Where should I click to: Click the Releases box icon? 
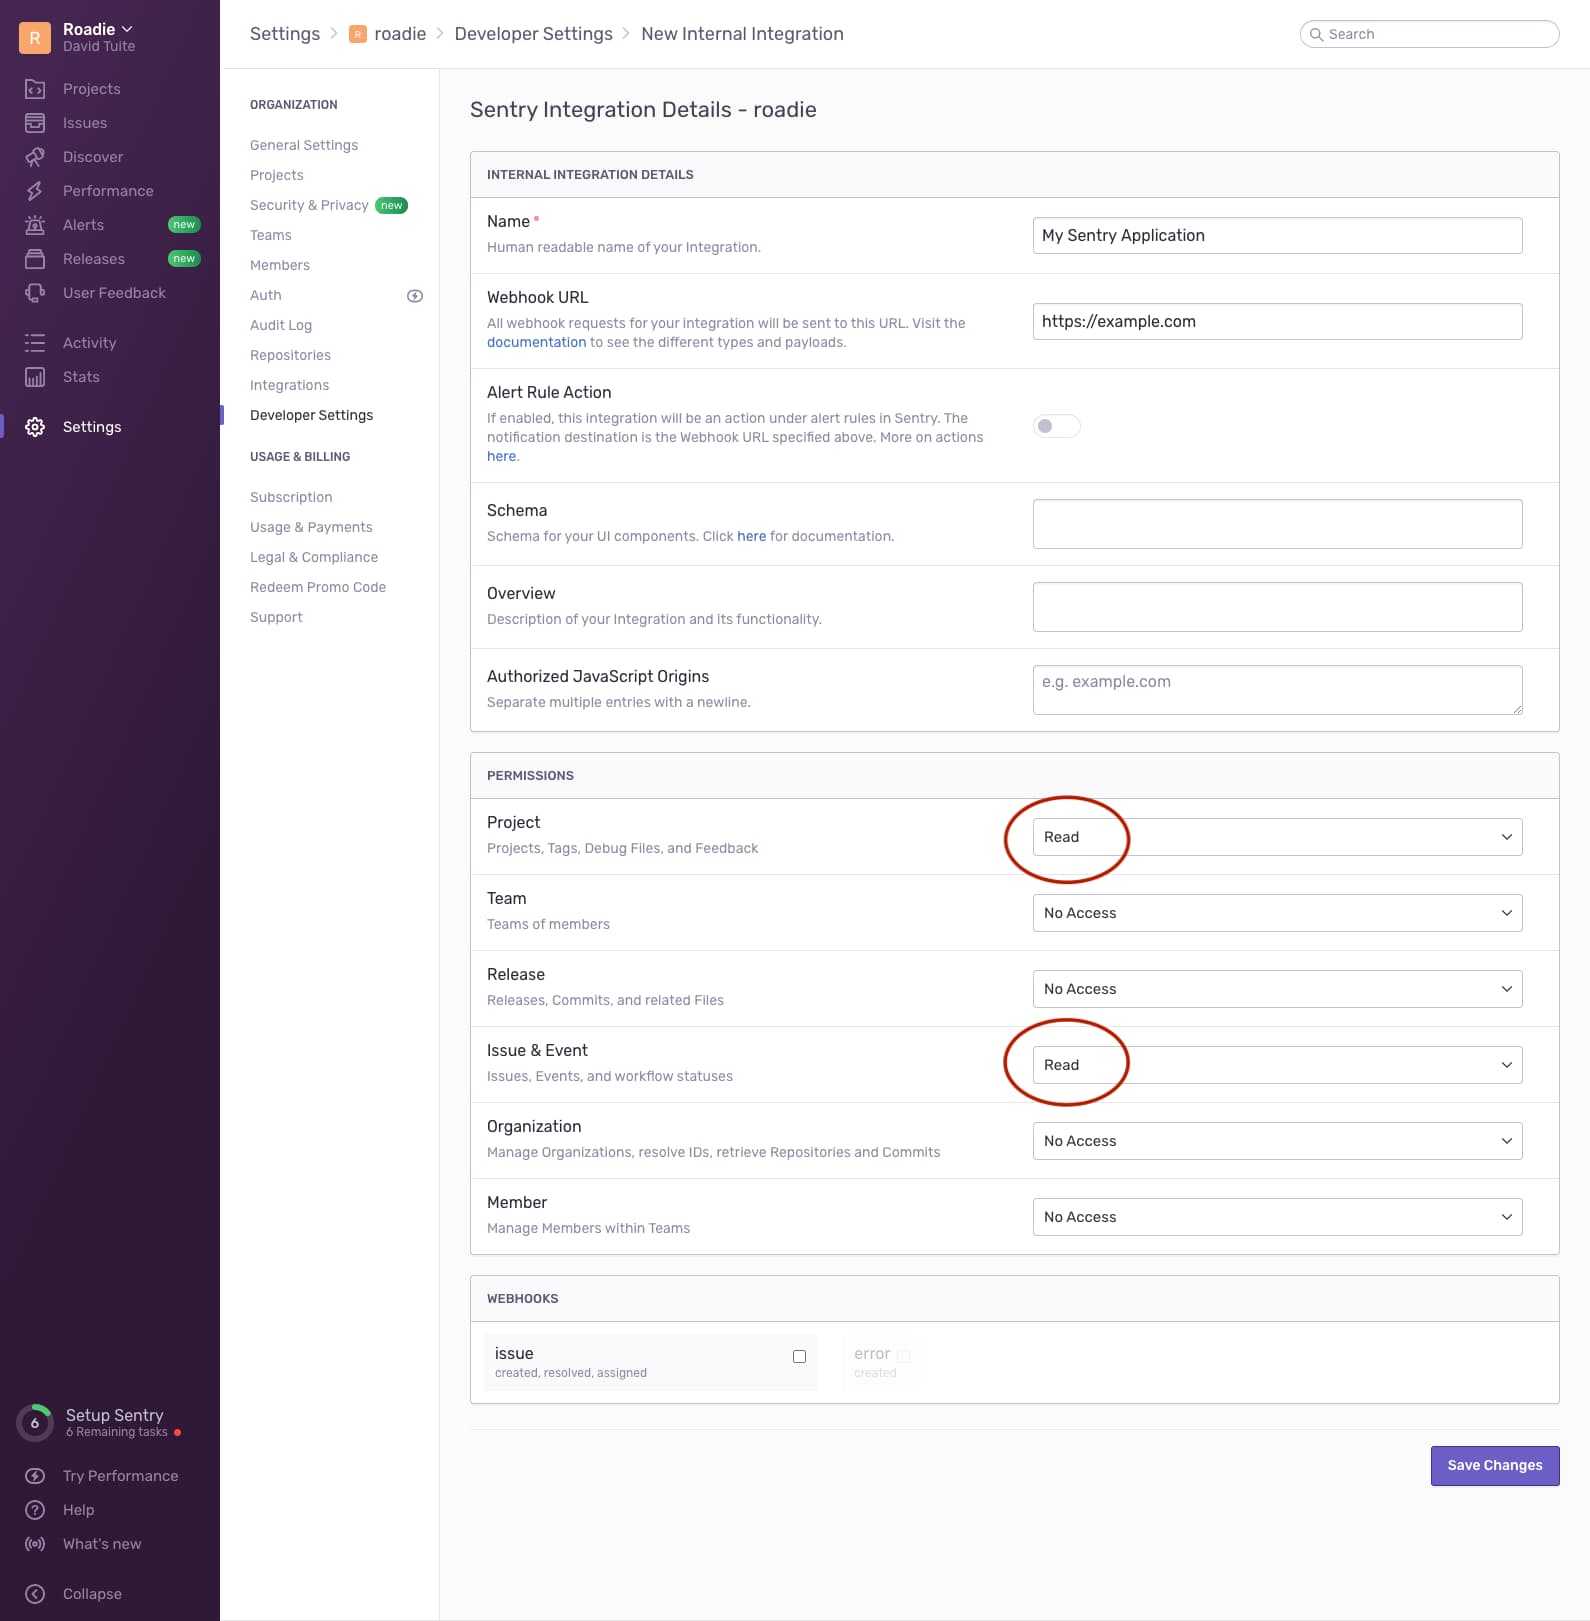35,259
